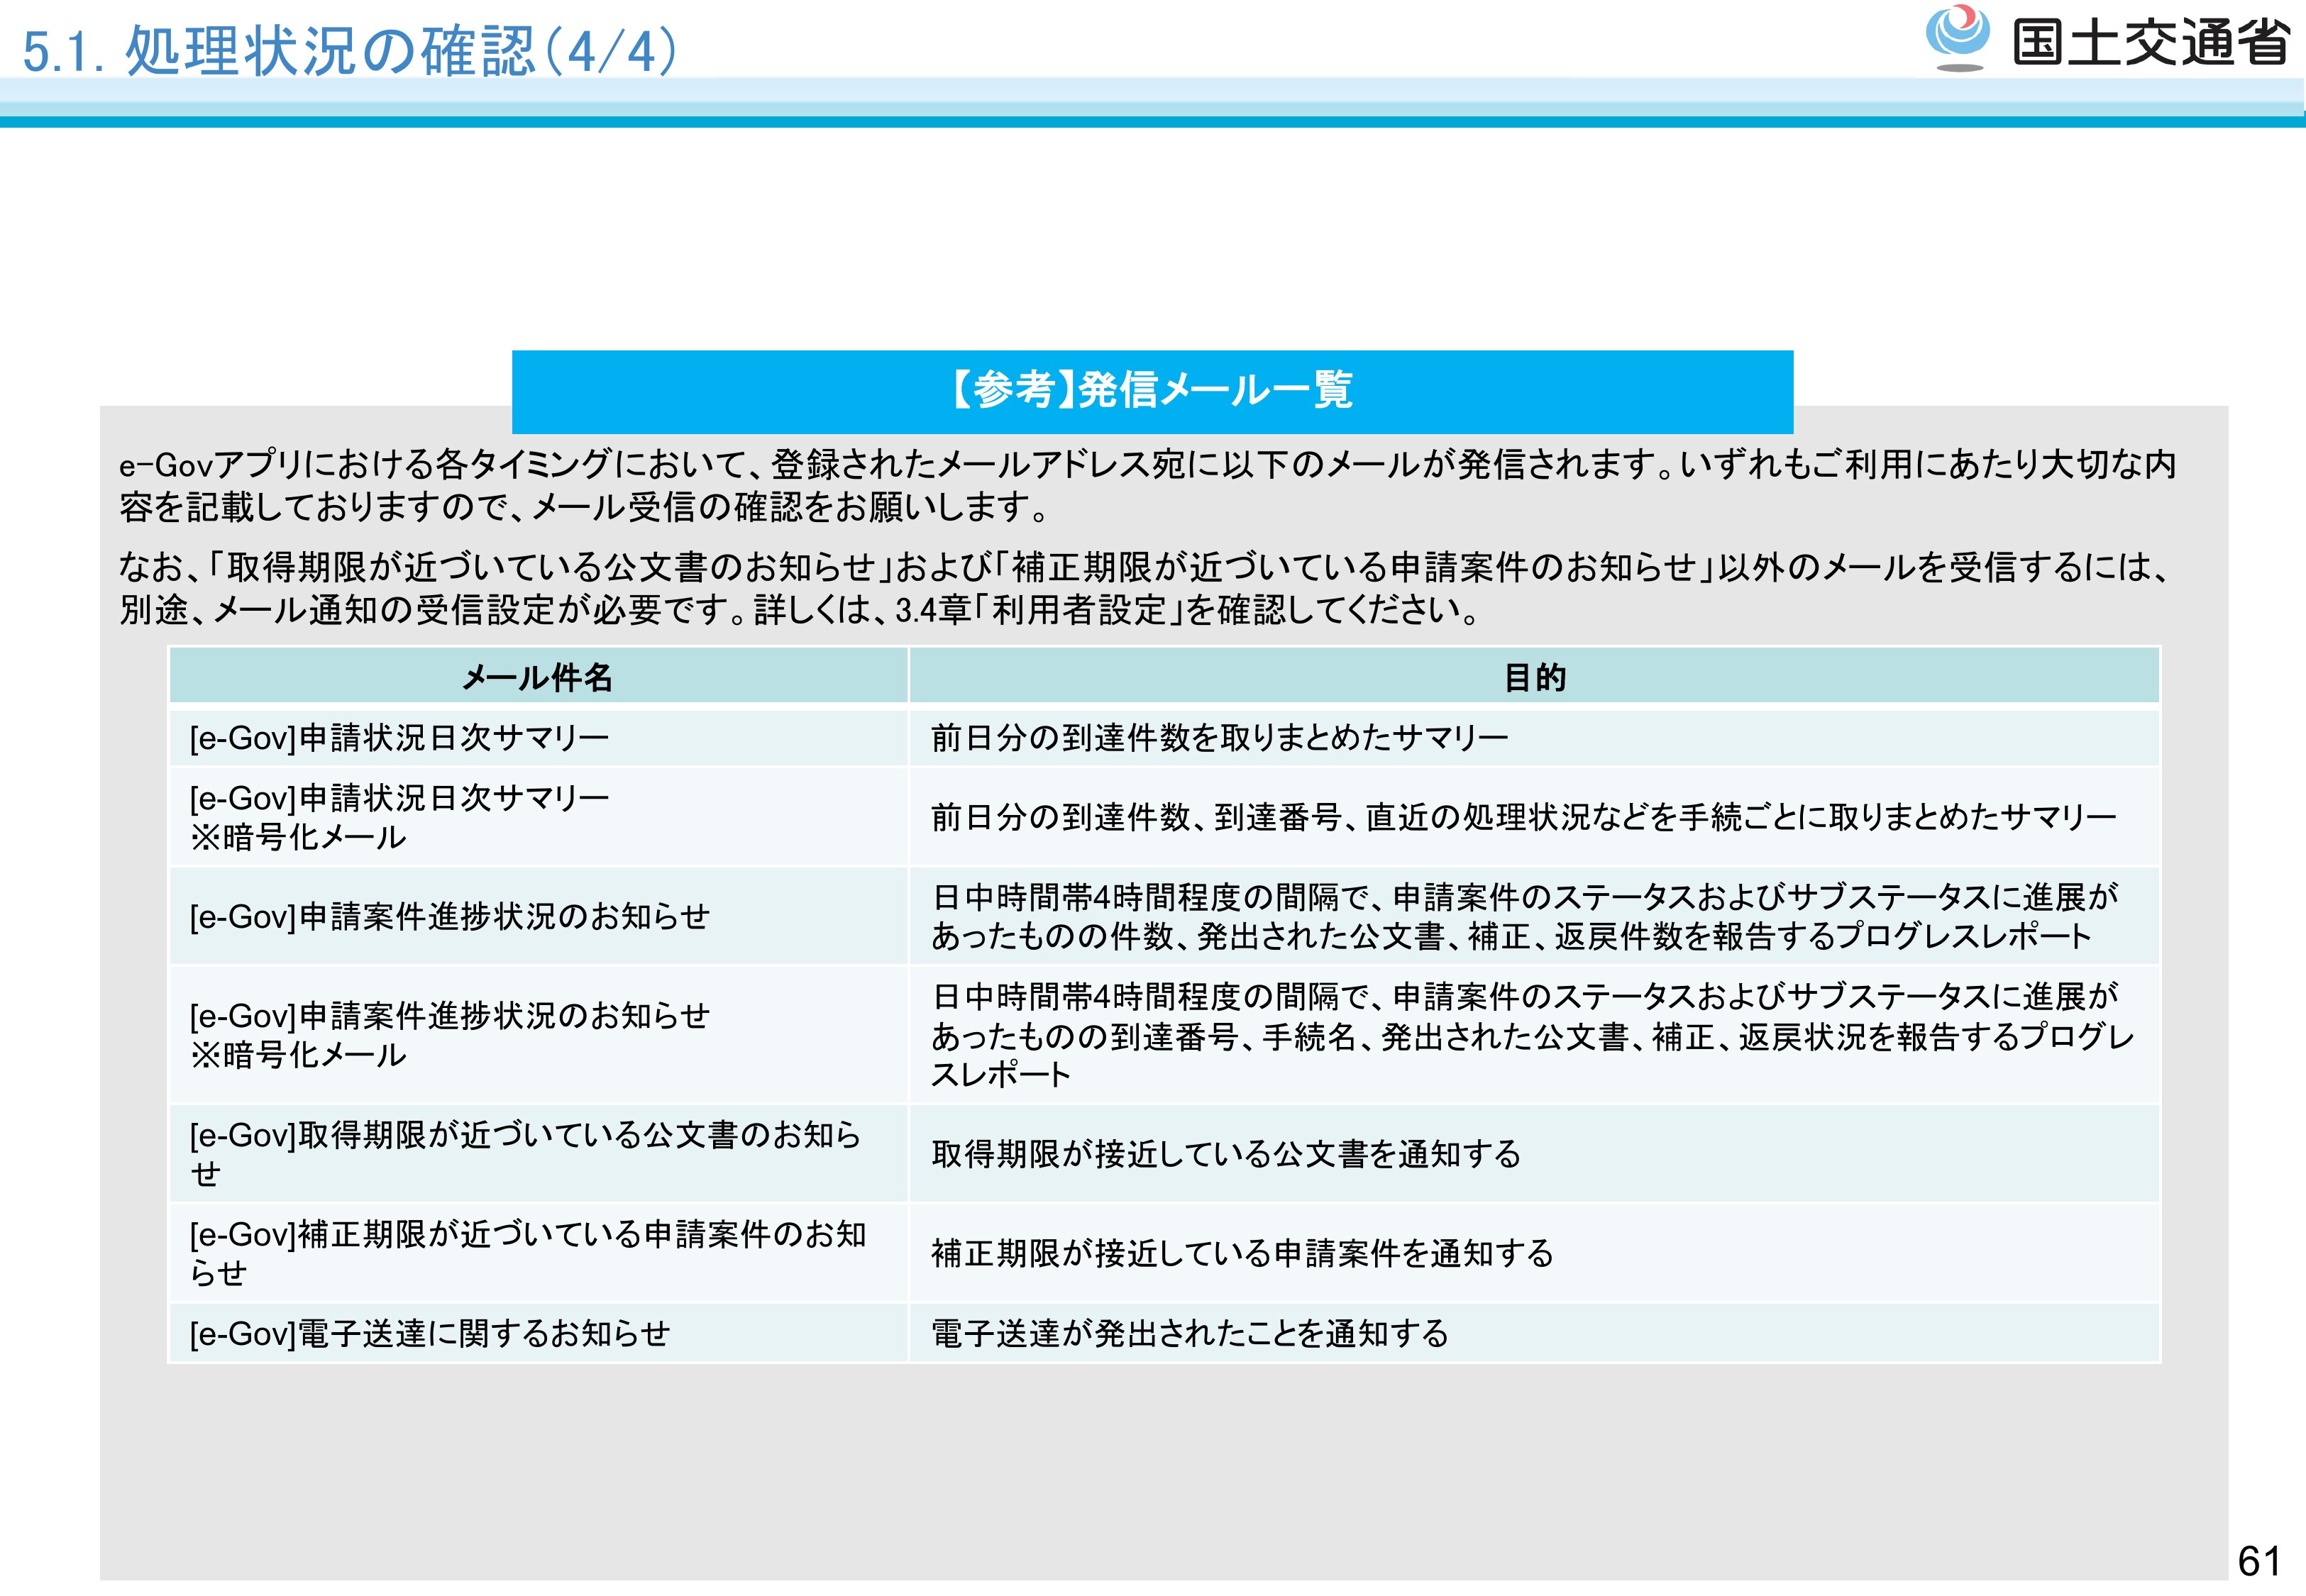
Task: Select [e-Gov]取得期限が近づいている公文書のお知らせ cell
Action: pos(525,1153)
